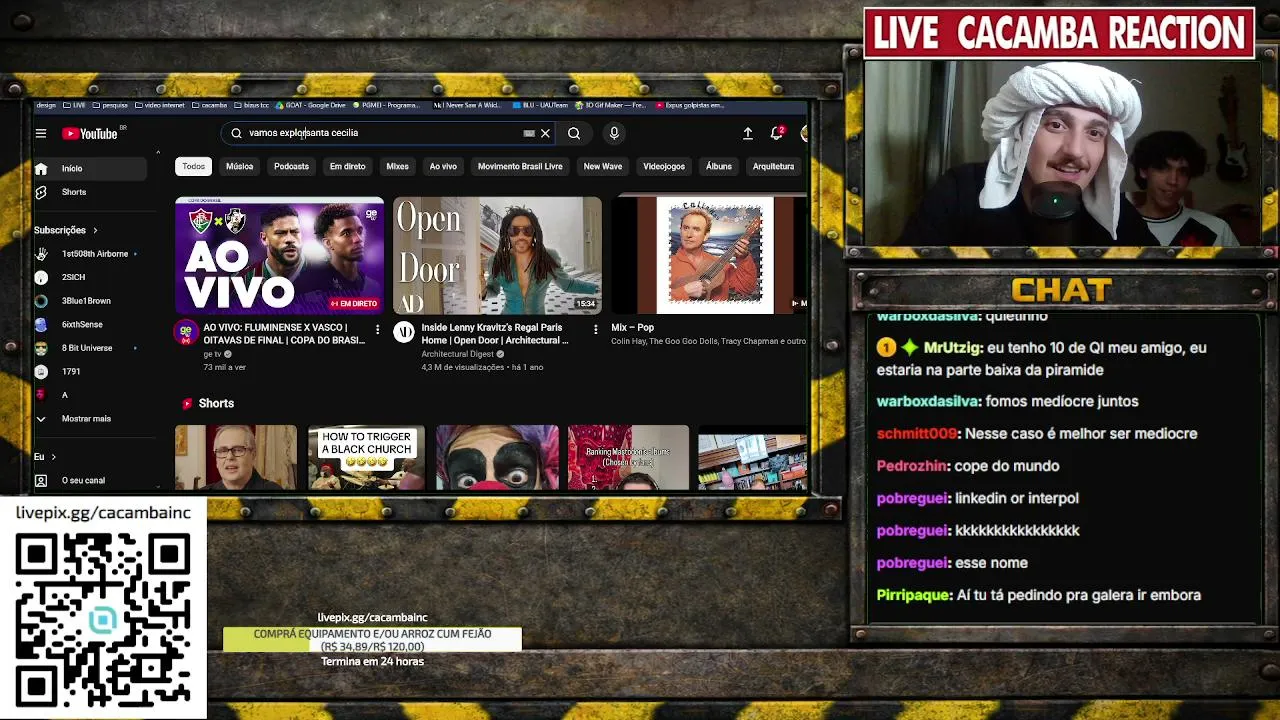
Task: Open the 'ge tv' channel name link
Action: [212, 354]
